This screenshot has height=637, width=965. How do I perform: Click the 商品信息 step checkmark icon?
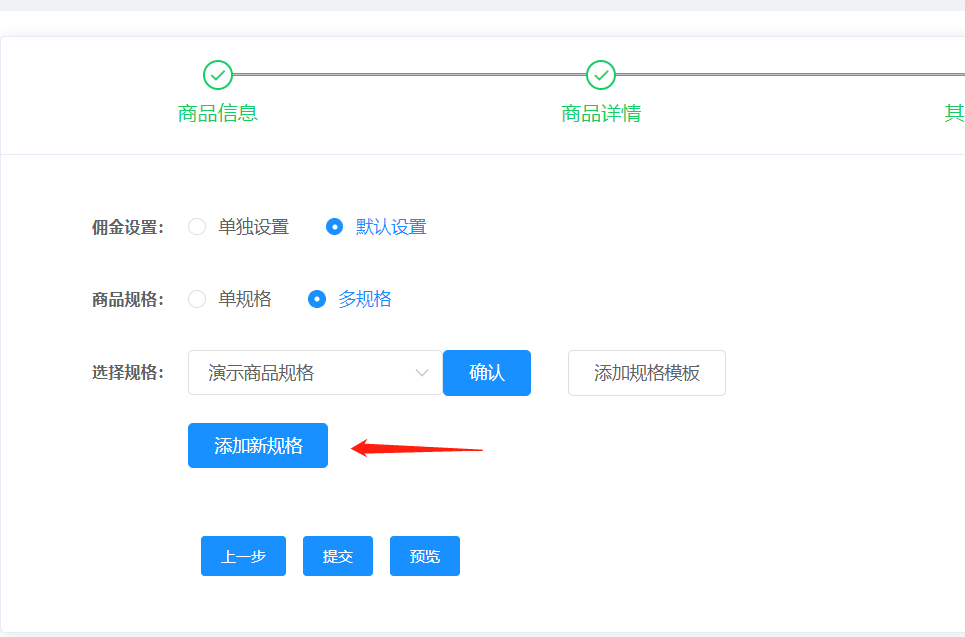217,75
